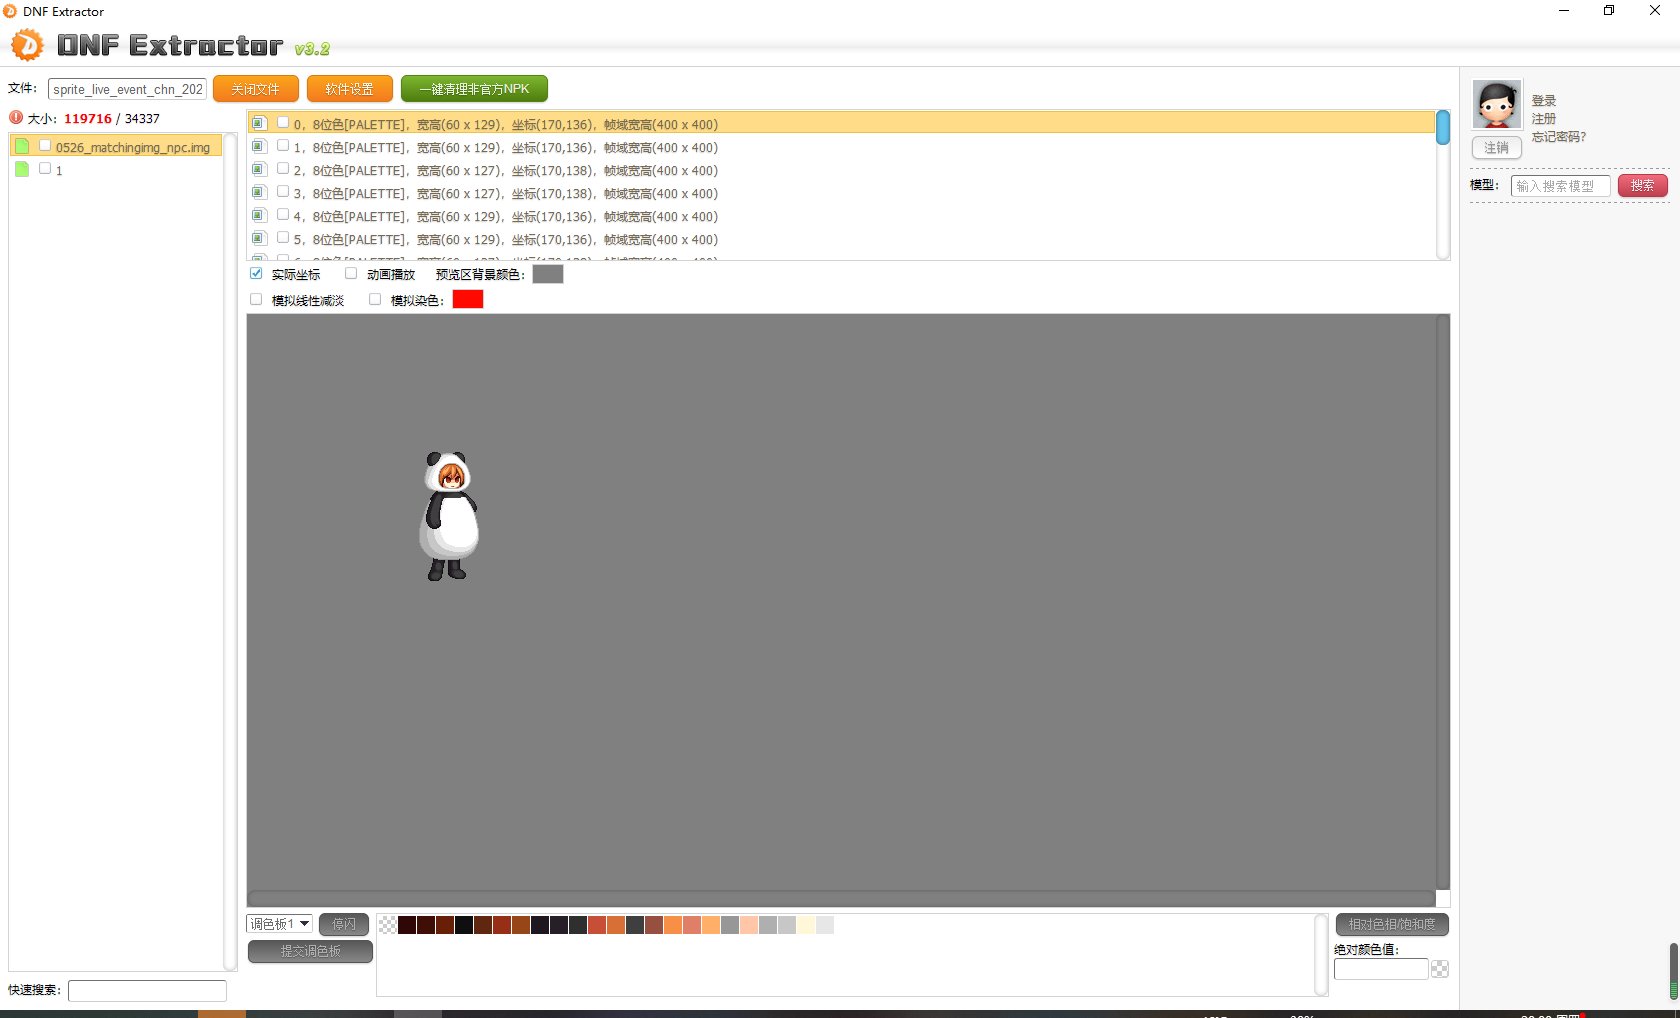Click the panda costume sprite in the preview
This screenshot has height=1018, width=1680.
coord(449,516)
